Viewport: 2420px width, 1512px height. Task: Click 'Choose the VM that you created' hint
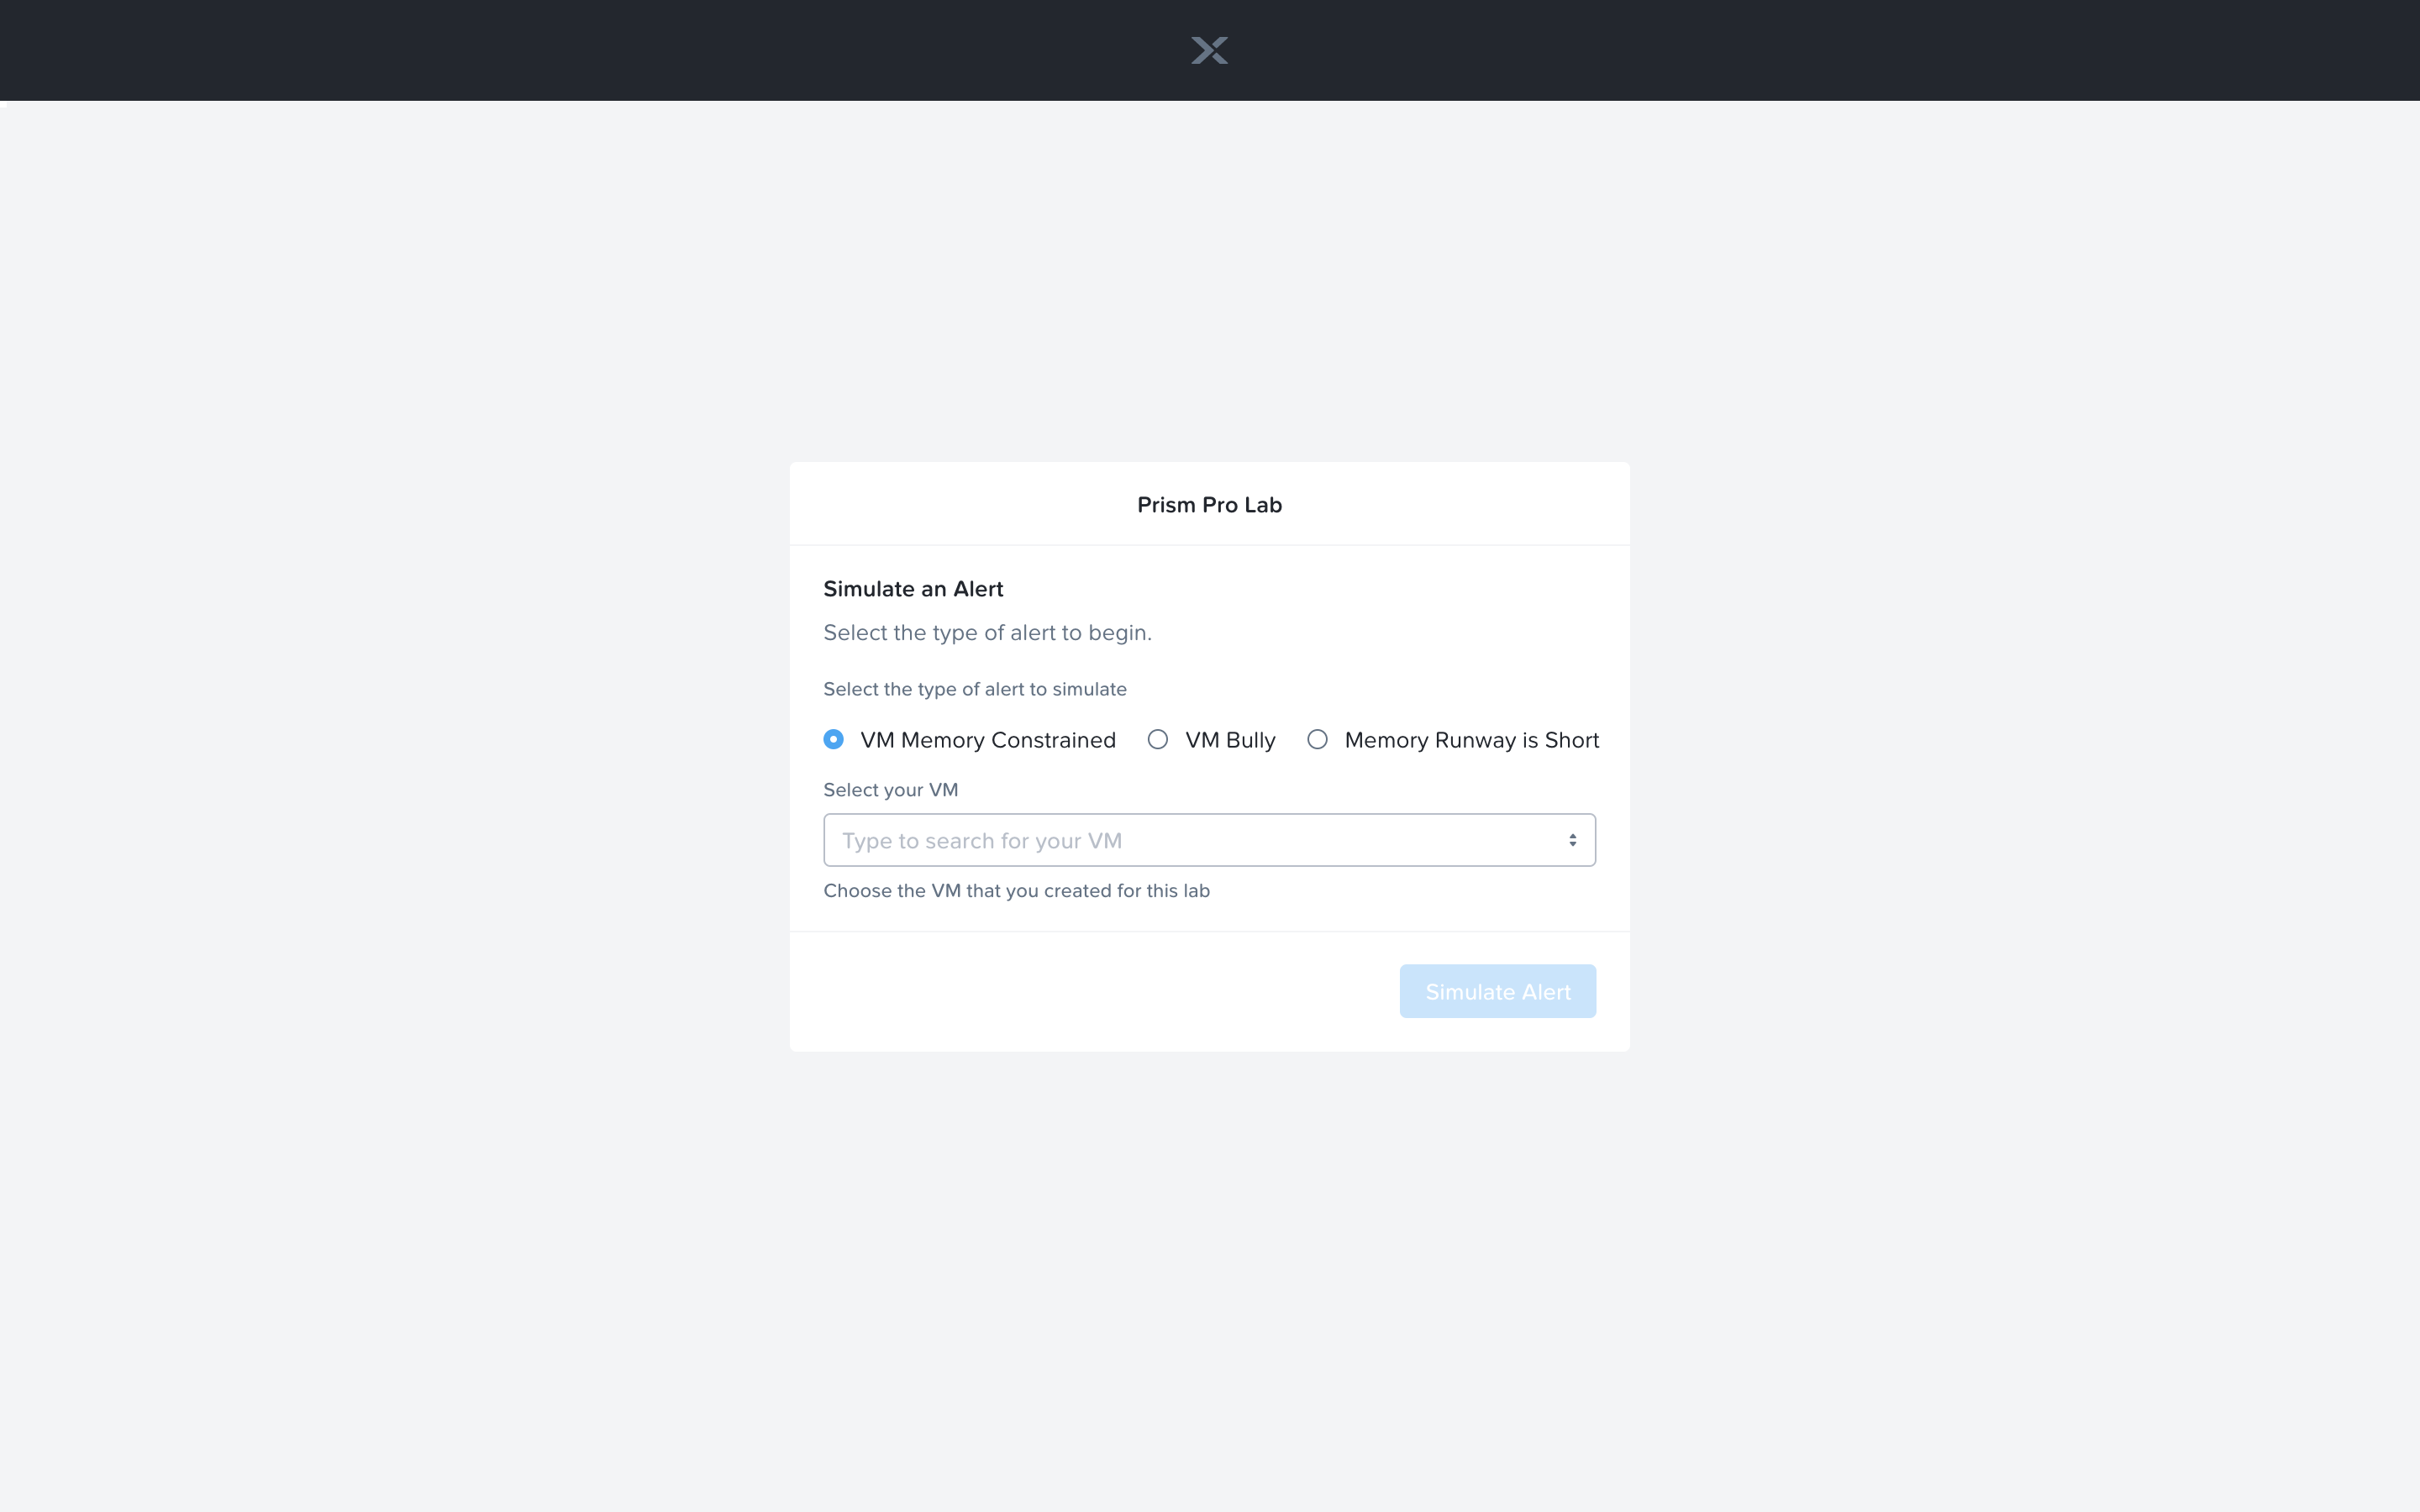click(x=1016, y=891)
